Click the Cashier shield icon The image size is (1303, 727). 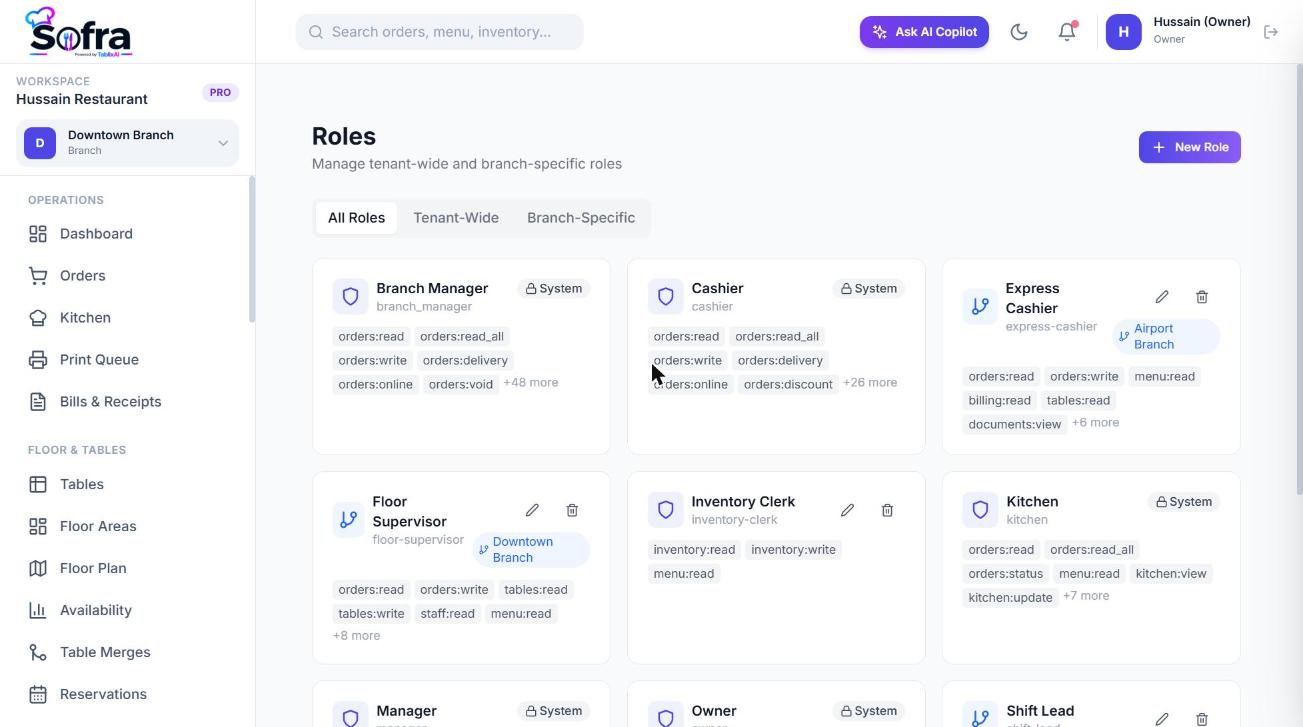[x=665, y=296]
